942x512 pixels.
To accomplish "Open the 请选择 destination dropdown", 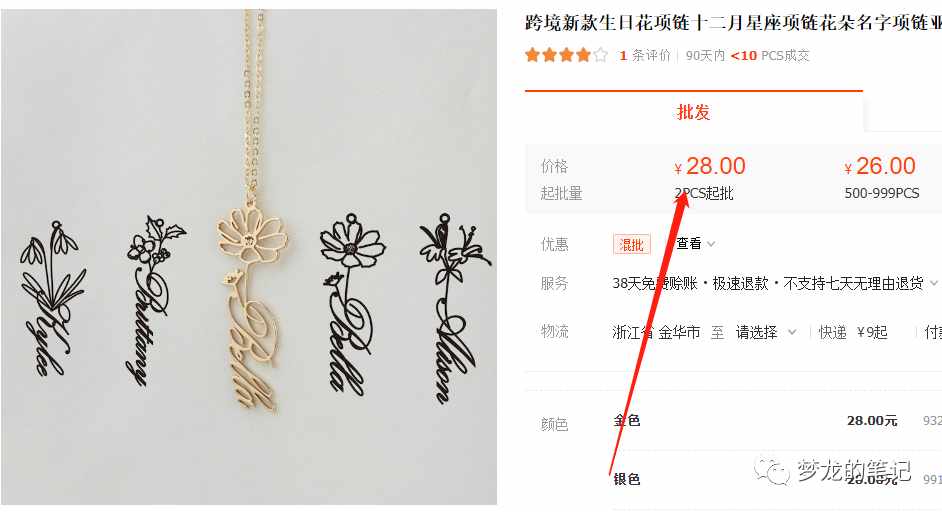I will point(766,332).
